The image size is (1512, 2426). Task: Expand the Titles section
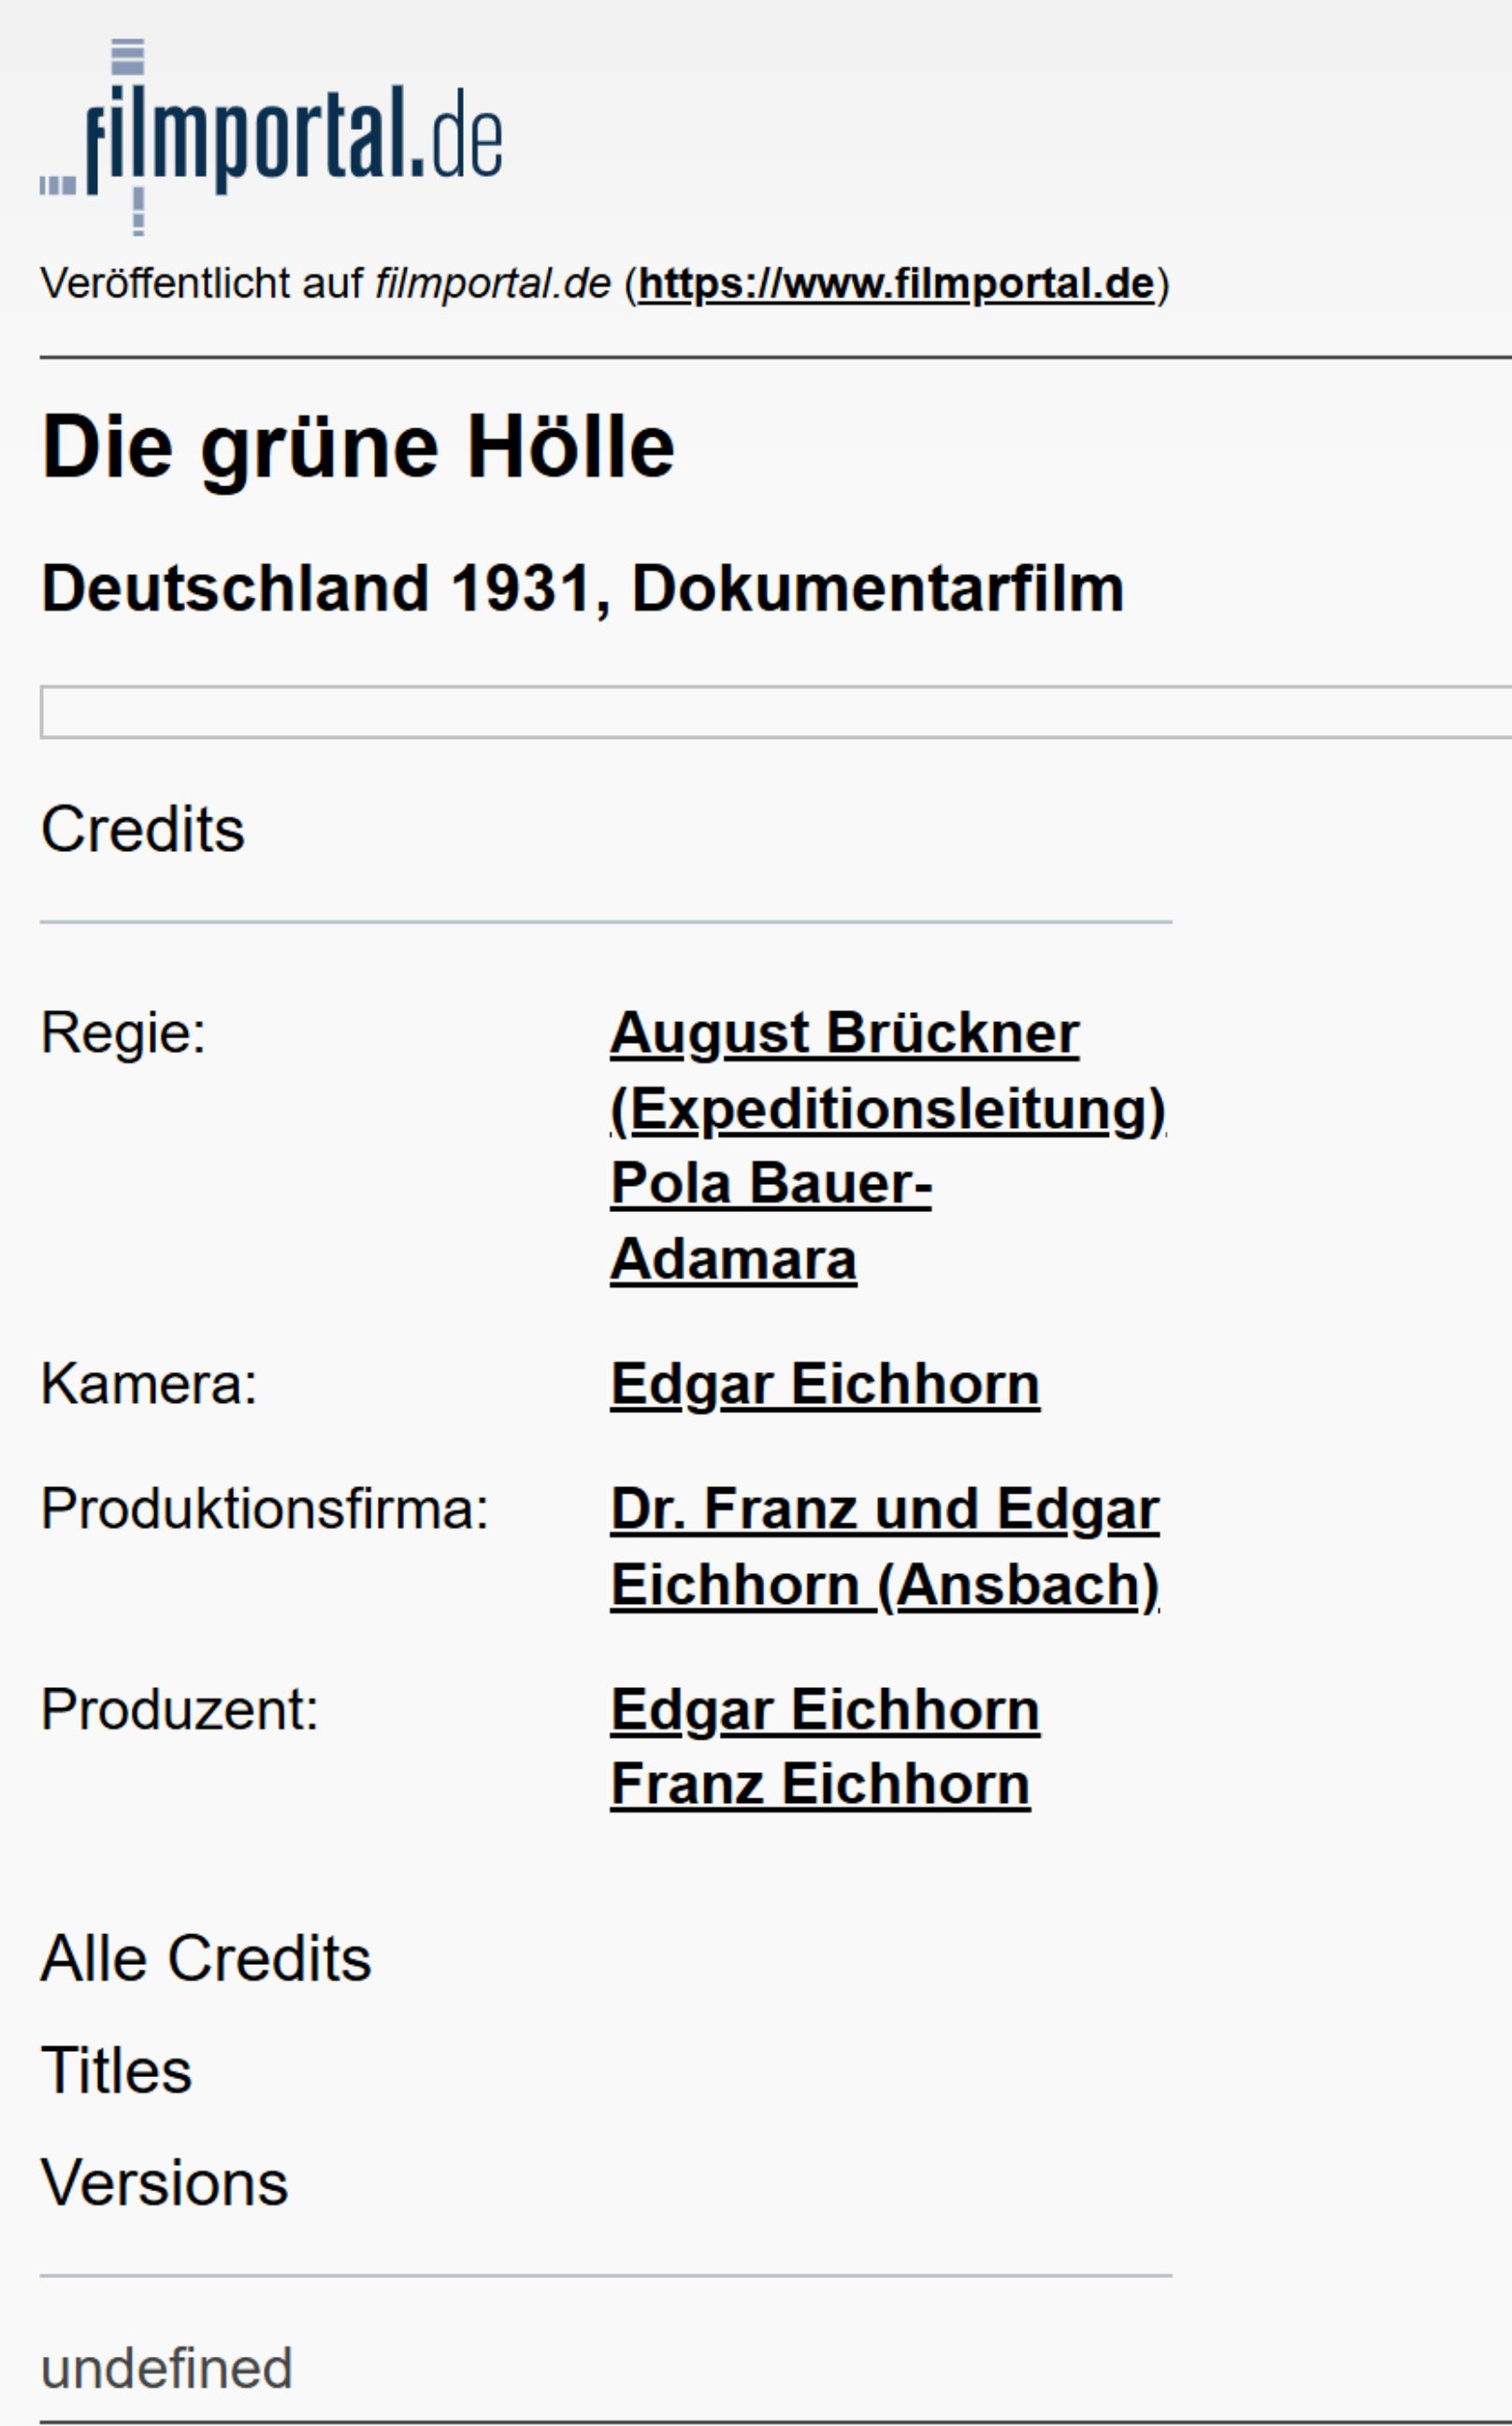pyautogui.click(x=116, y=2070)
